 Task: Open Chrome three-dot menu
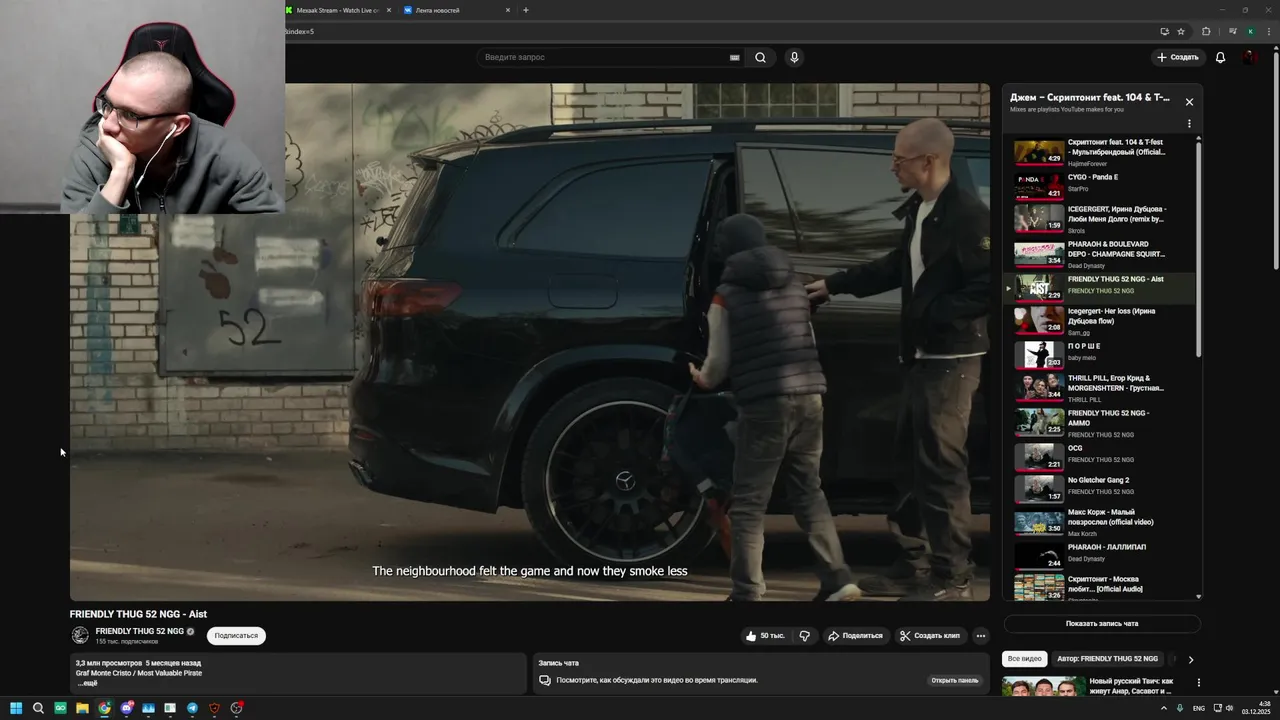(1268, 31)
